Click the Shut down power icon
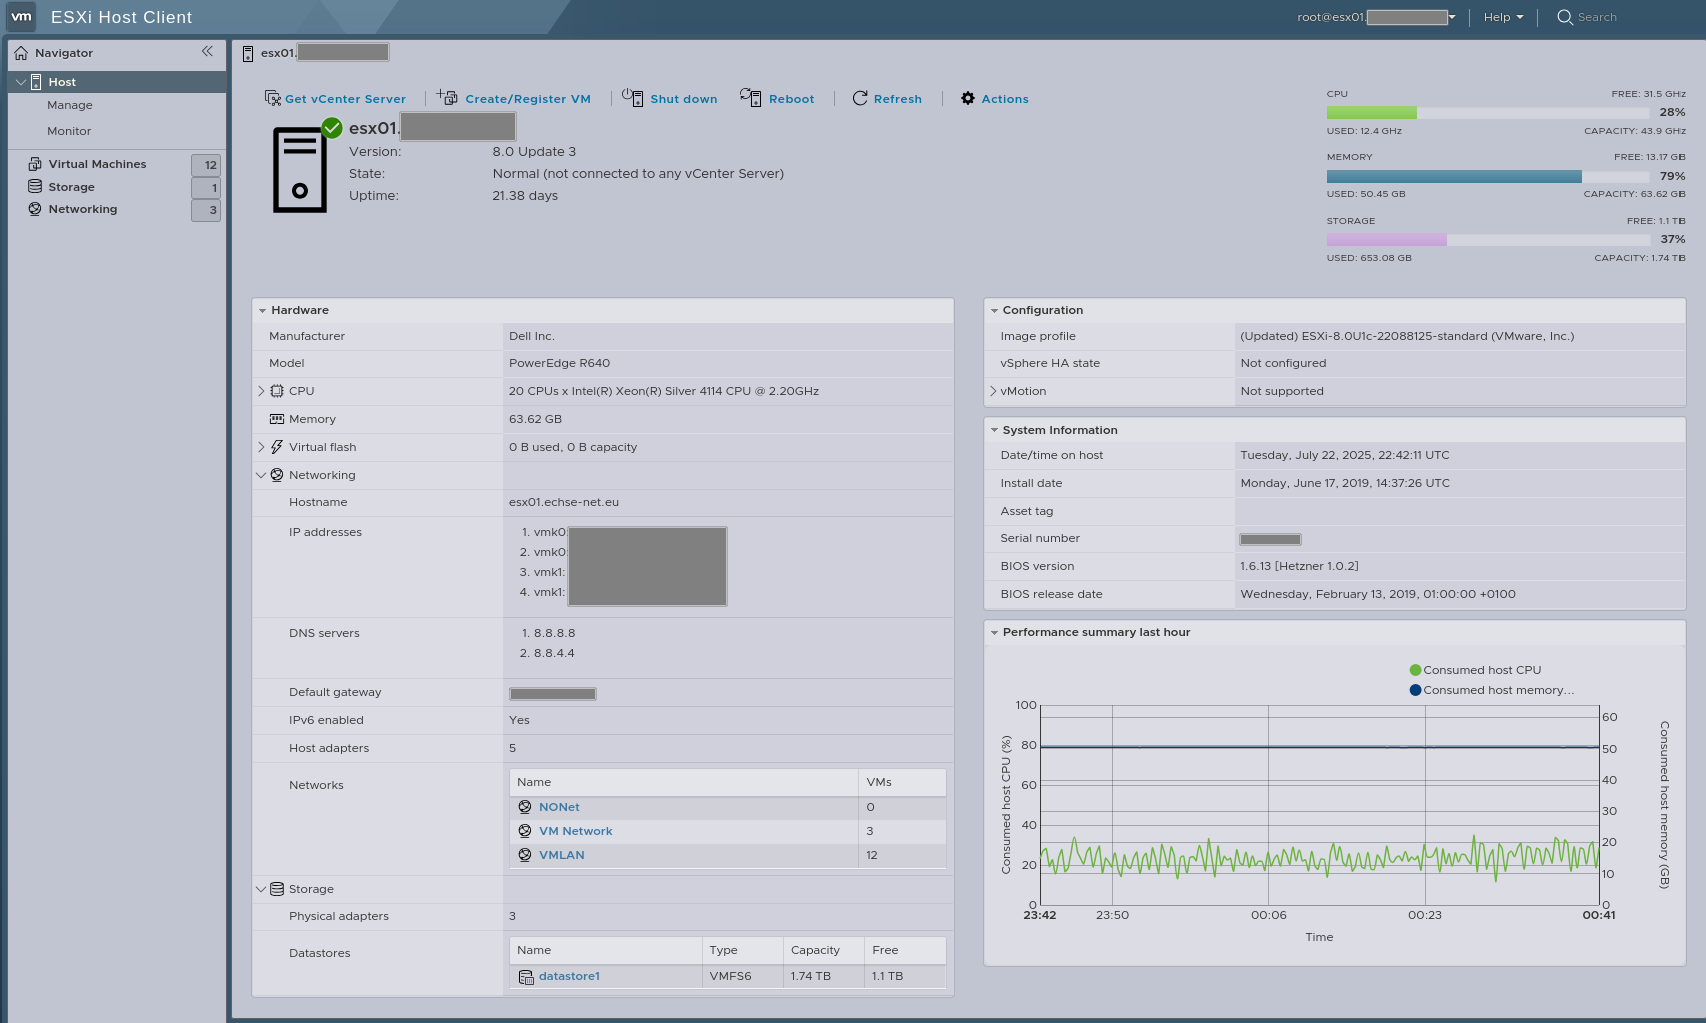This screenshot has height=1023, width=1706. [x=632, y=97]
